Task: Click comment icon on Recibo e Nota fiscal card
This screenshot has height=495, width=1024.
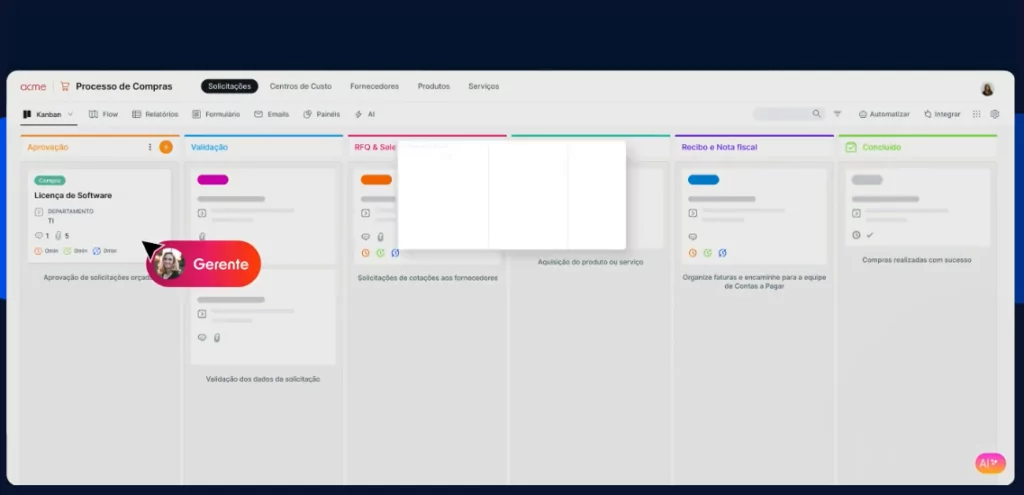Action: 693,236
